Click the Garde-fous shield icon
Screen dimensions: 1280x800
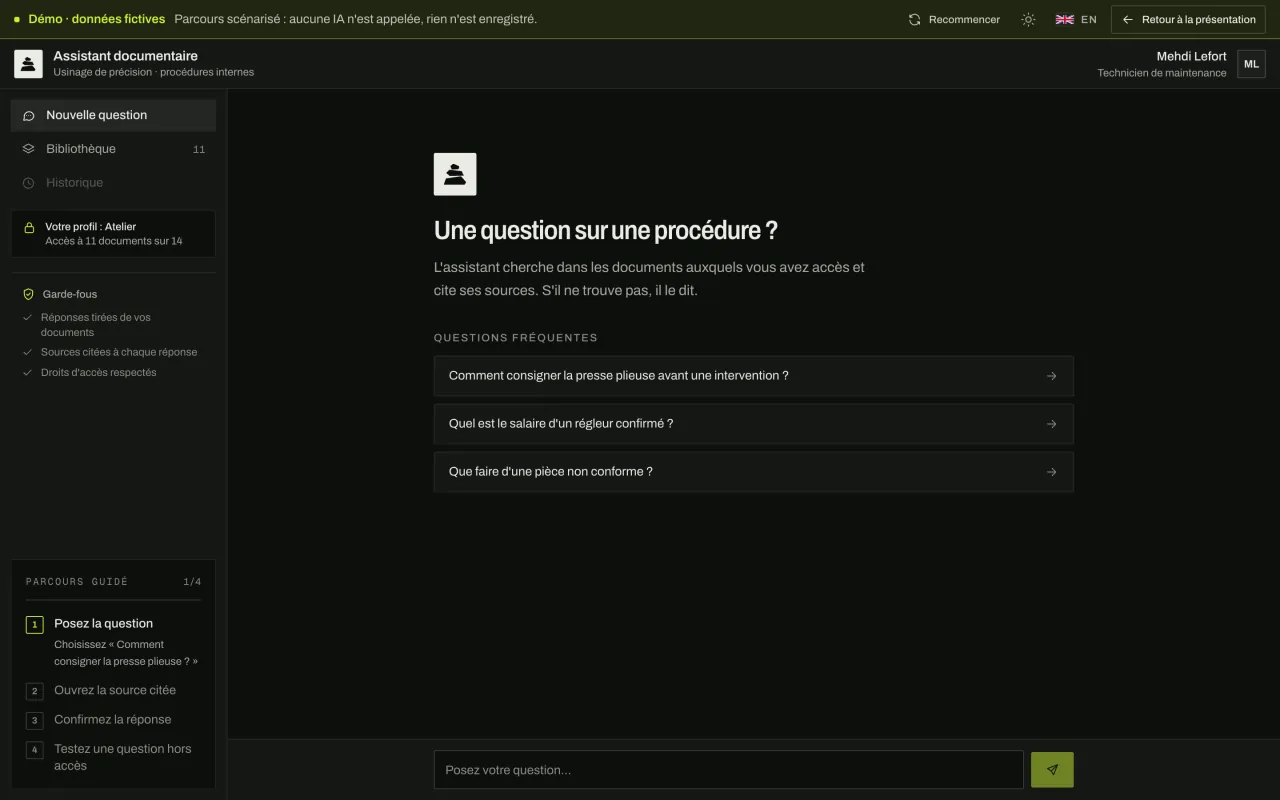(x=29, y=294)
